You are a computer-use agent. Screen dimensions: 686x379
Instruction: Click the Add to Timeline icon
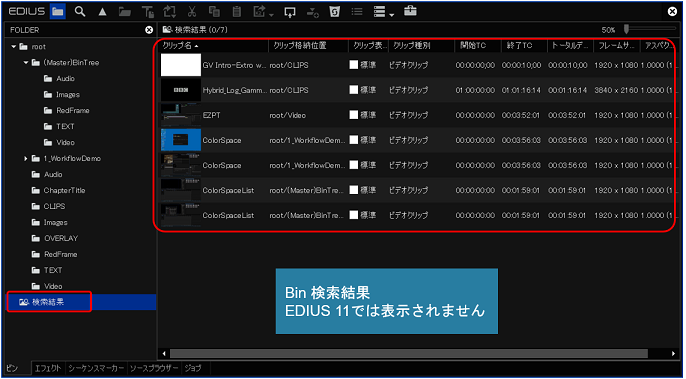pyautogui.click(x=312, y=12)
